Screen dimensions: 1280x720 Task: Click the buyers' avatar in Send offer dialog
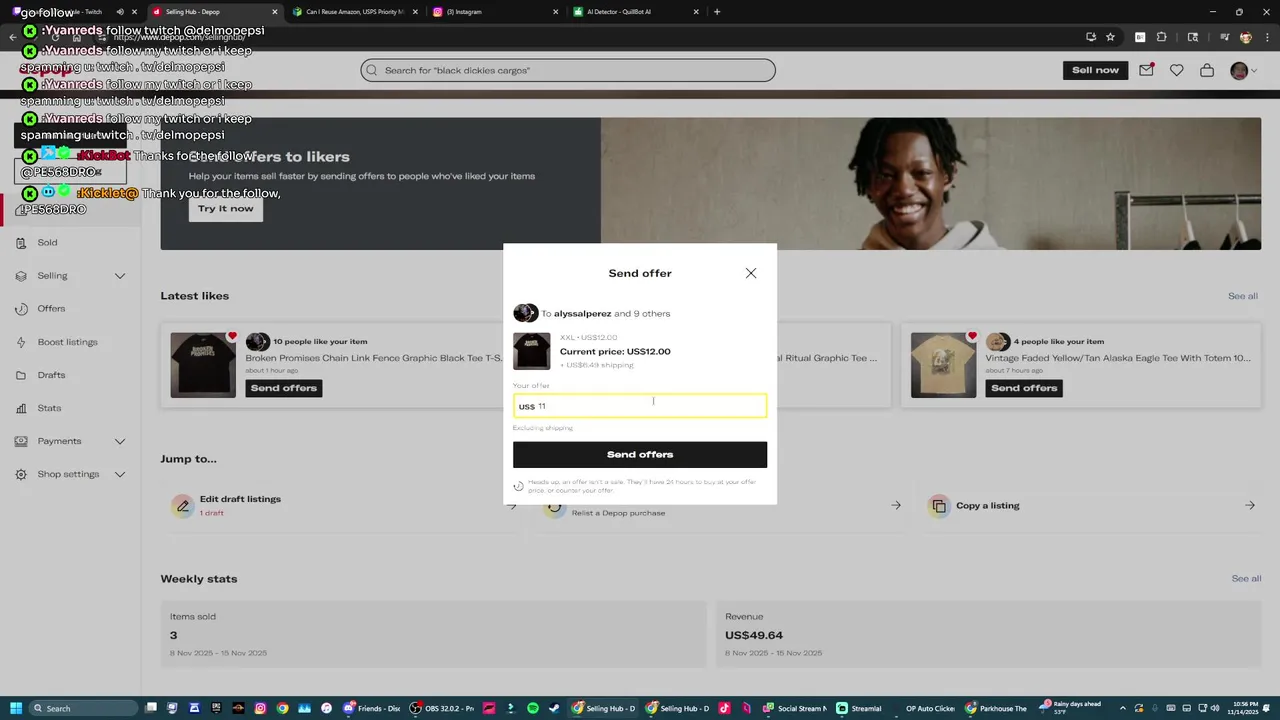(x=525, y=313)
